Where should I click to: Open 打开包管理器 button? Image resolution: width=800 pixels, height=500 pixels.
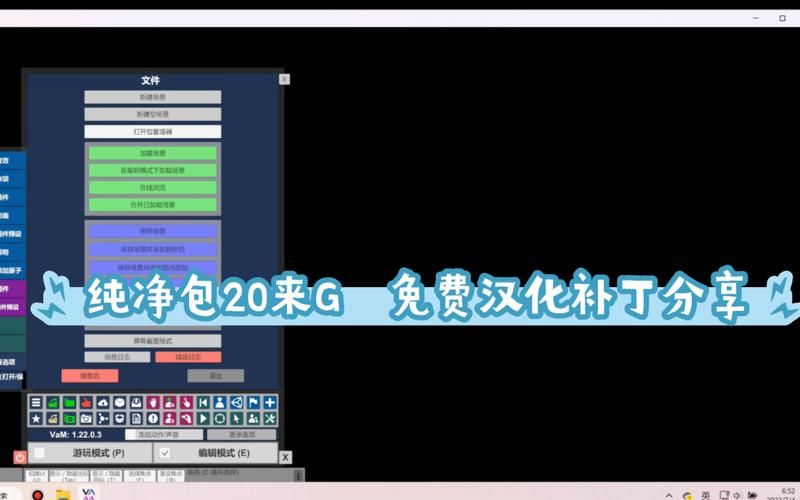click(153, 132)
